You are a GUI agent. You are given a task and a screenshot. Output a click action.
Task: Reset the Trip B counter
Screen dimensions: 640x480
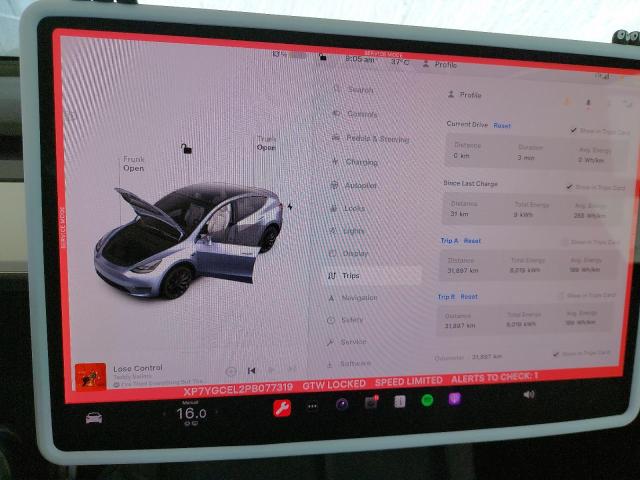pos(469,297)
